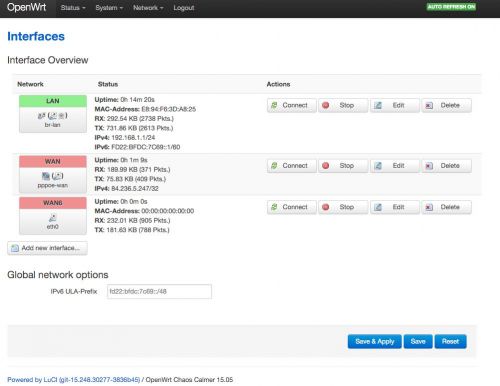Click the red stop icon in WAN row

pyautogui.click(x=326, y=166)
